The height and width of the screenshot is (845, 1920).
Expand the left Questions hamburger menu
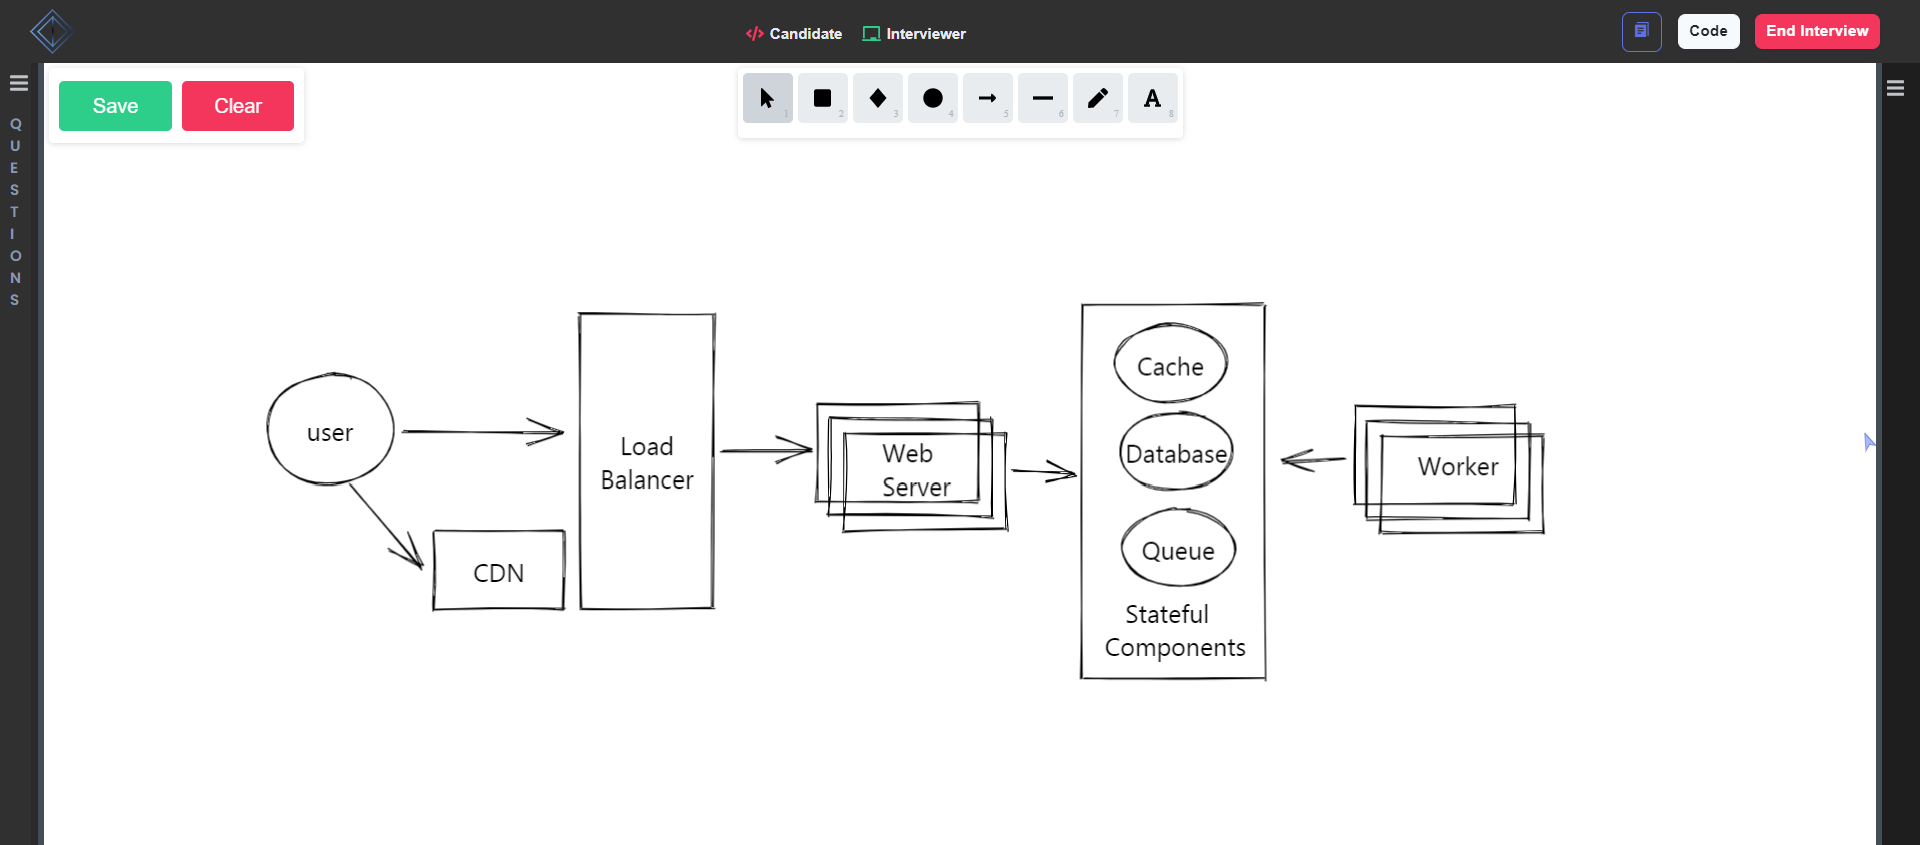(18, 83)
